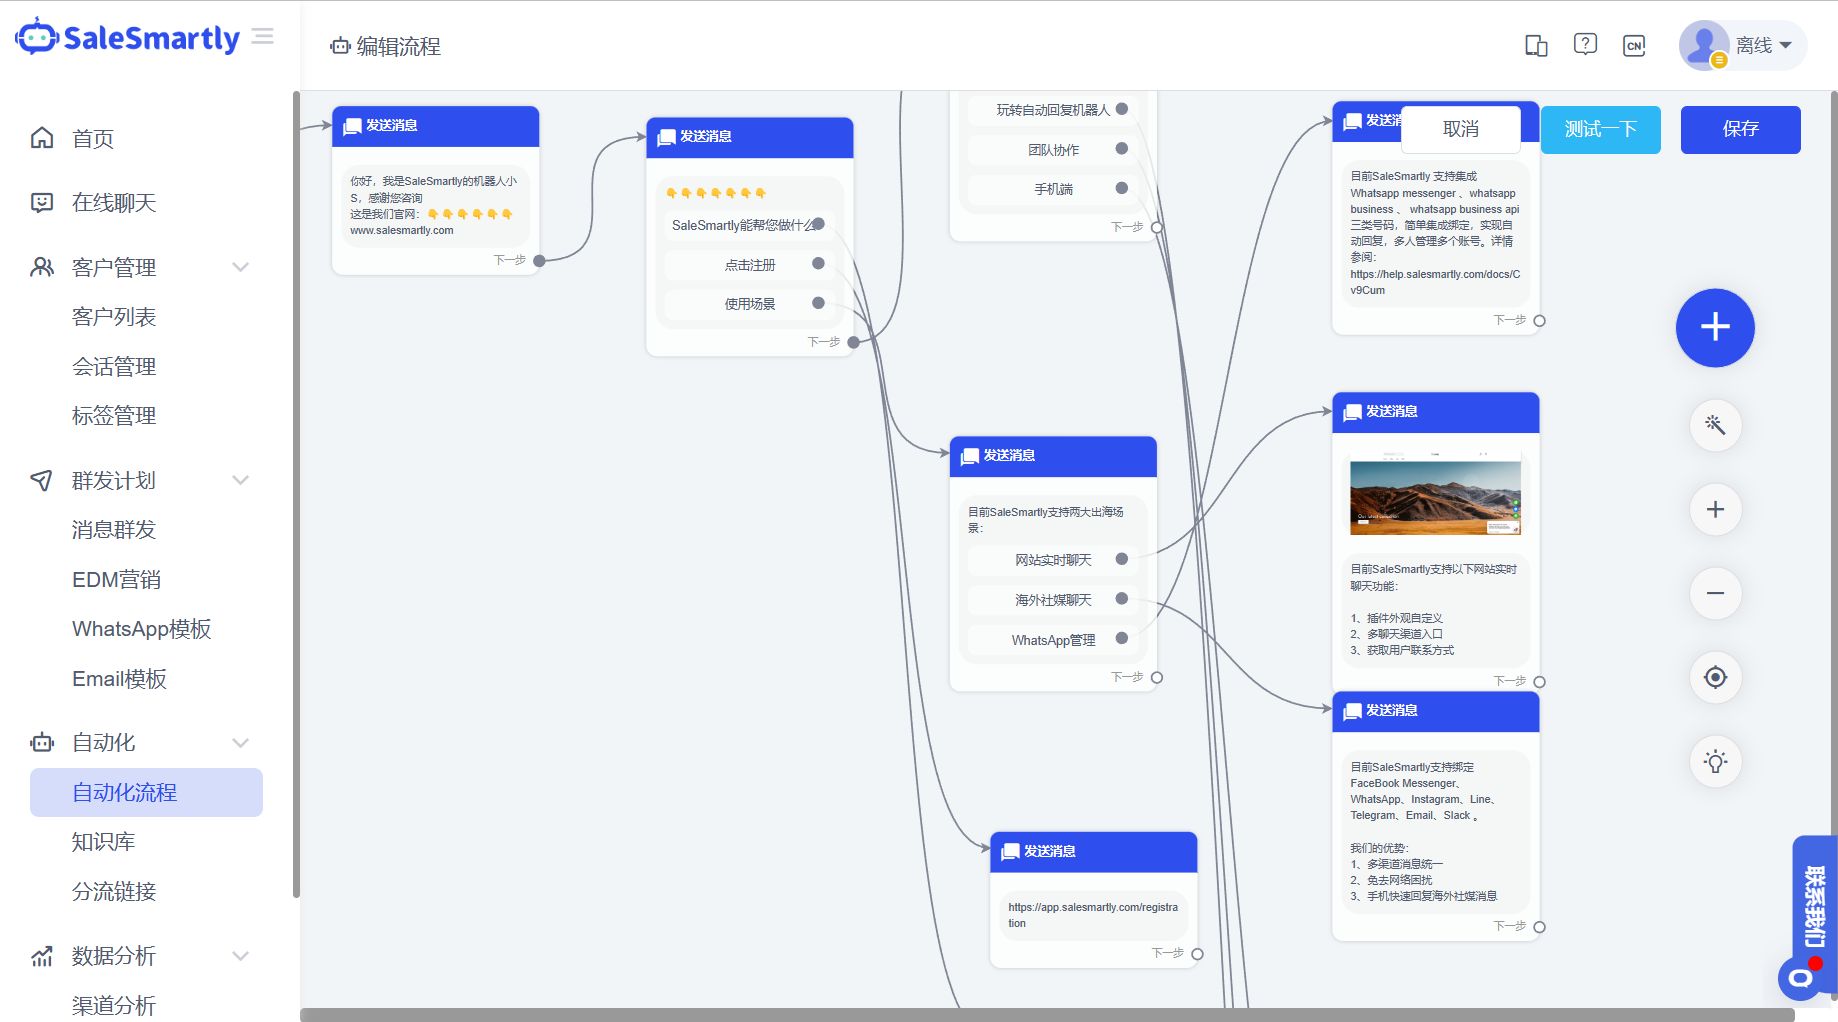
Task: Click the lightbulb tips icon
Action: 1715,761
